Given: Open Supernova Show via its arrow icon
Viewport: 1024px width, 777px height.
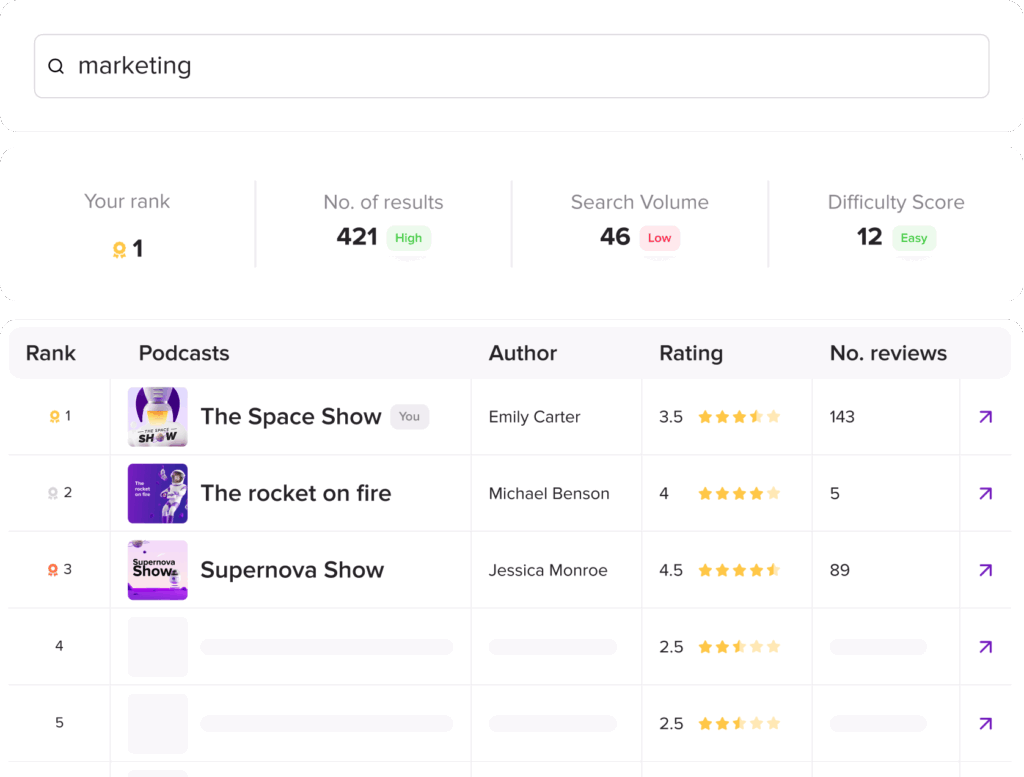Looking at the screenshot, I should click(x=985, y=570).
